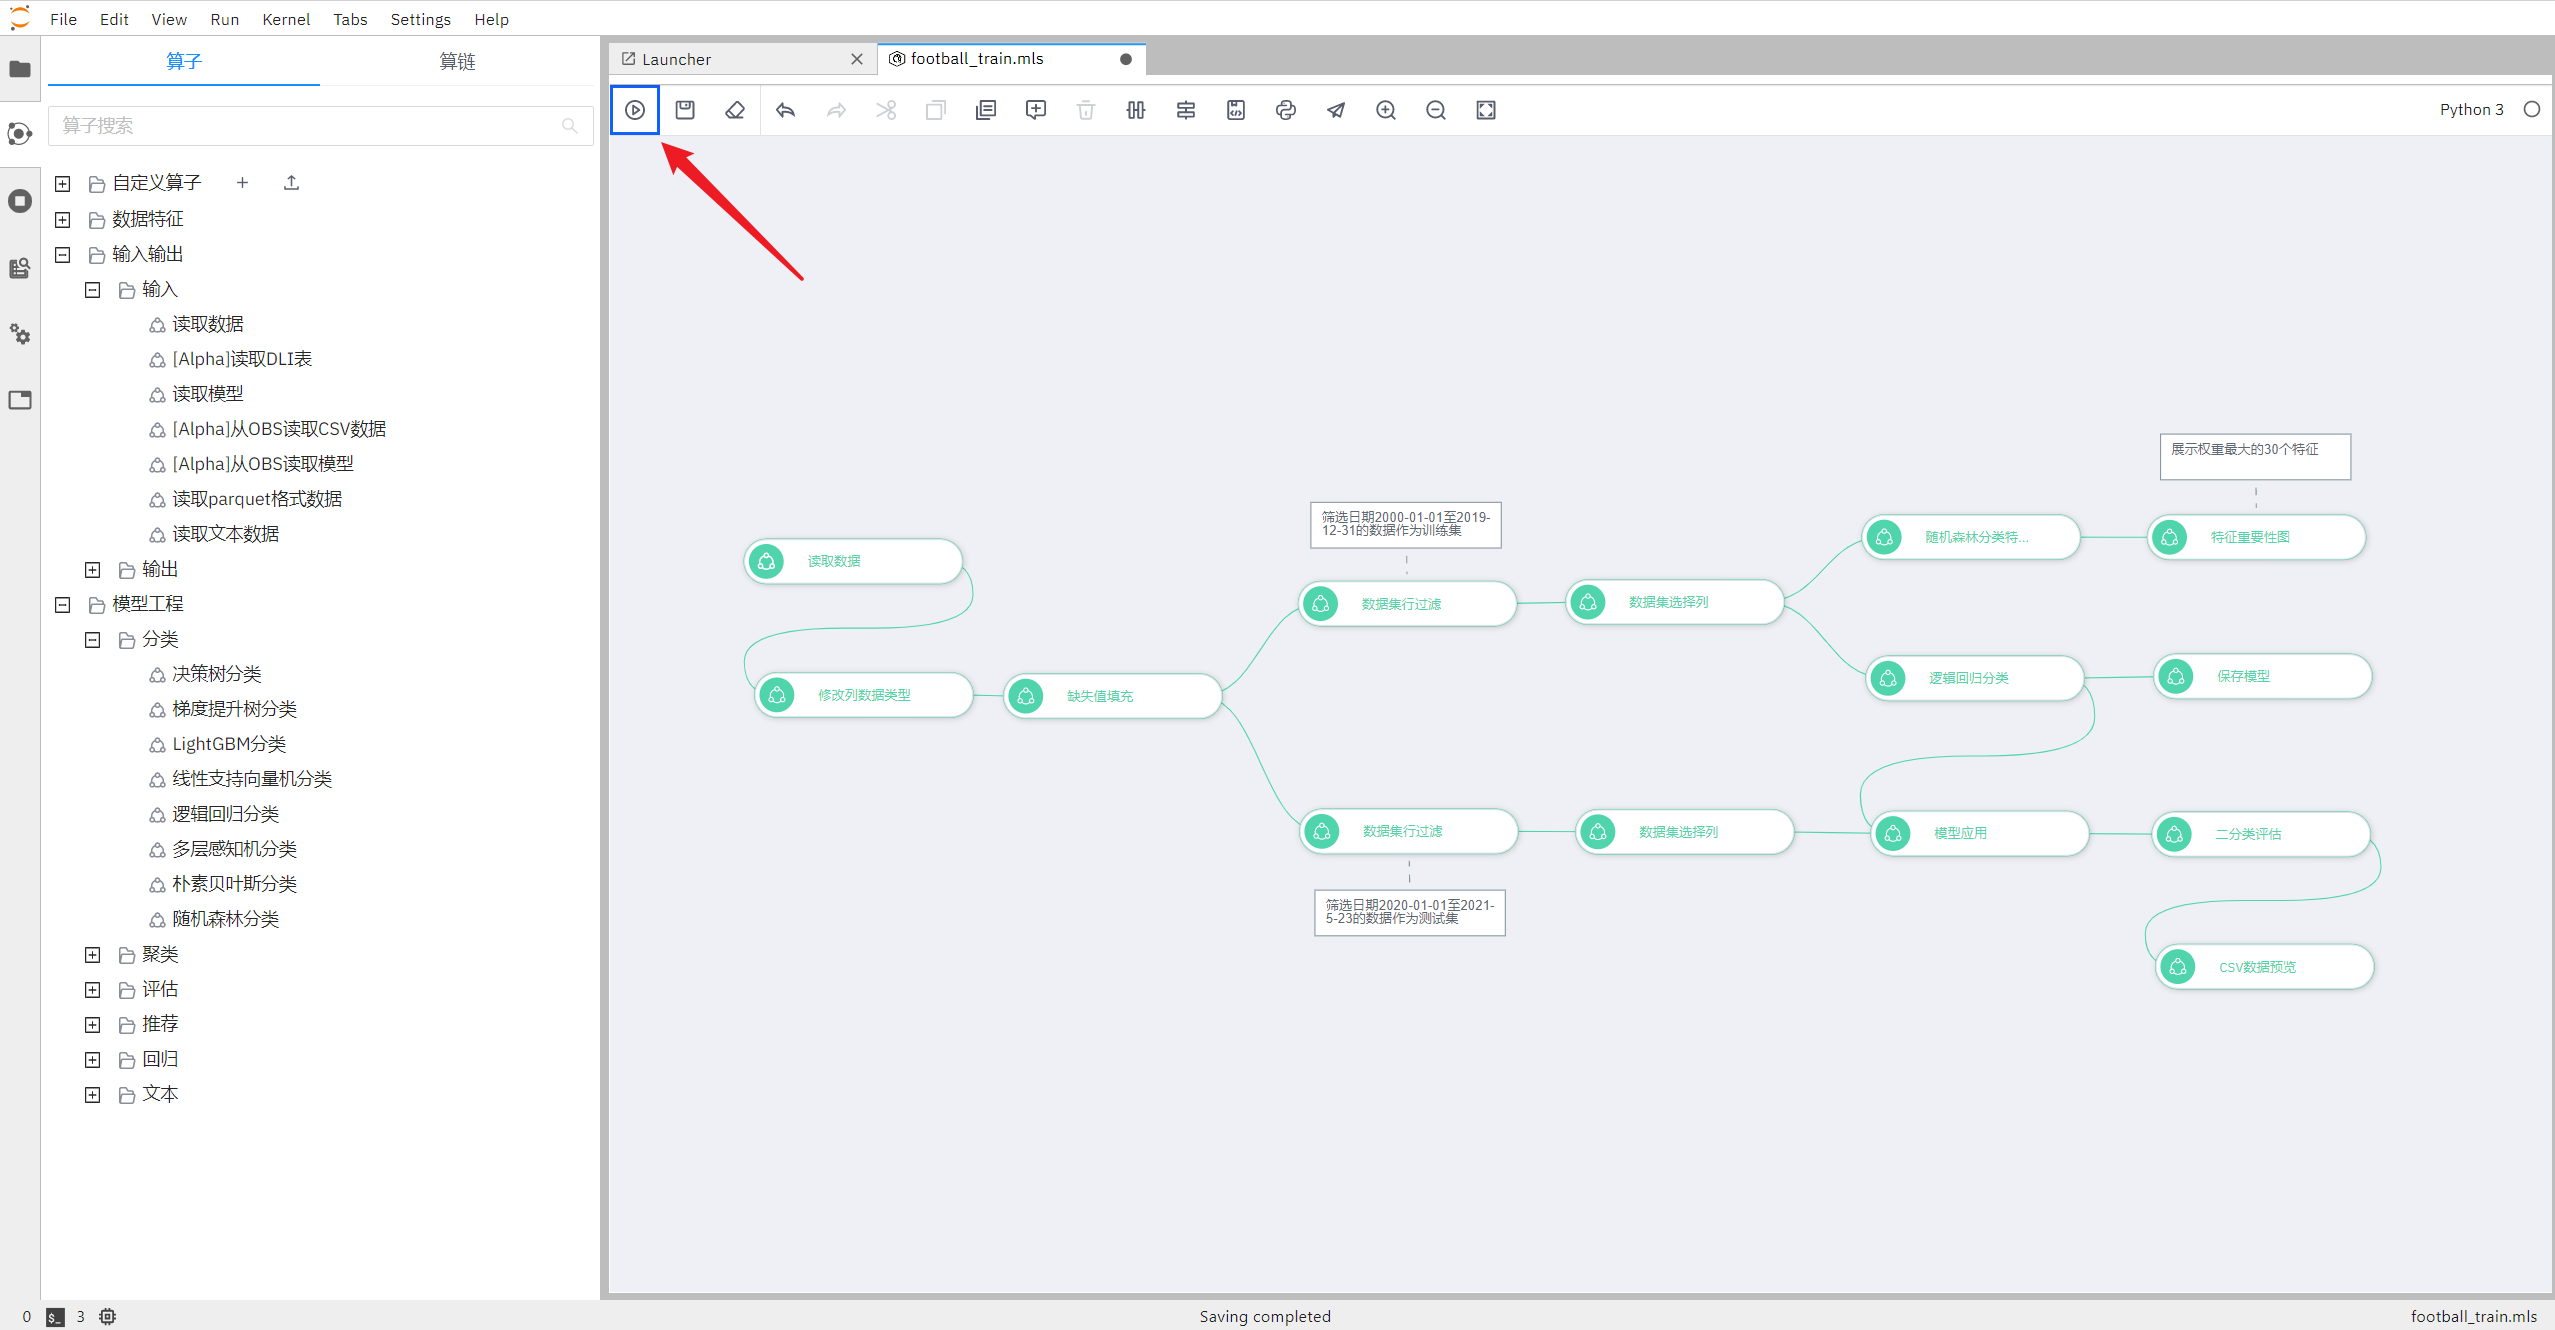Click the 二分类评估 node
The image size is (2555, 1330).
pos(2264,830)
